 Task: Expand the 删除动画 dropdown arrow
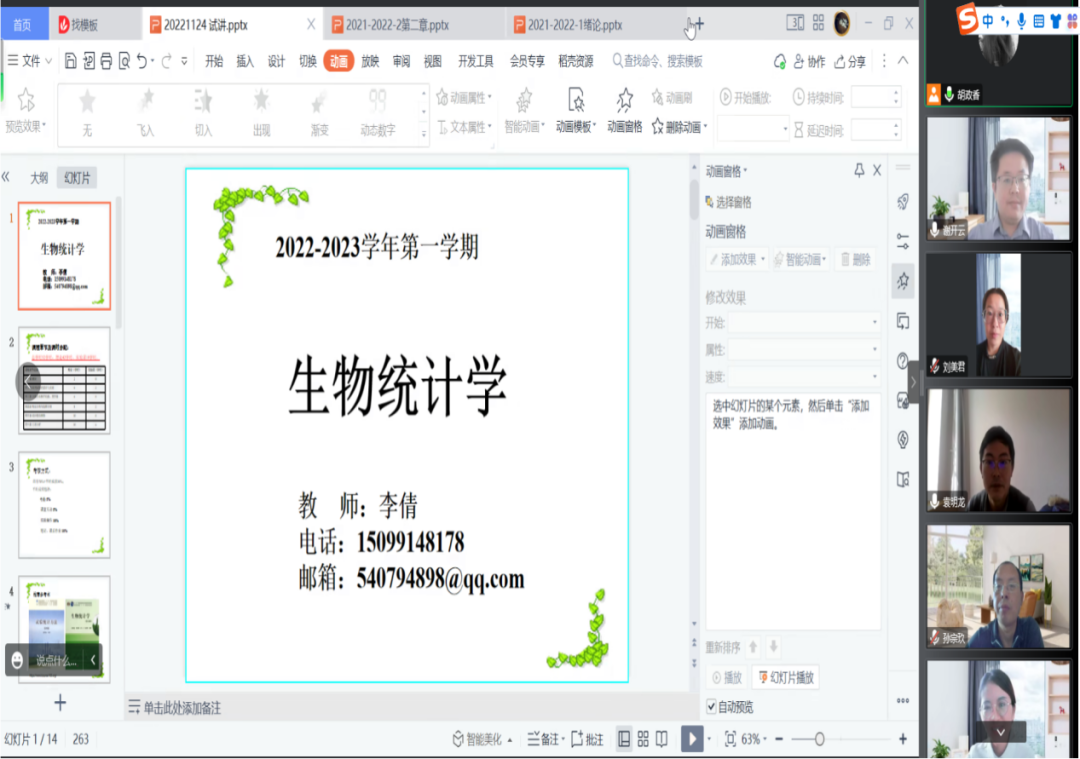pyautogui.click(x=706, y=127)
